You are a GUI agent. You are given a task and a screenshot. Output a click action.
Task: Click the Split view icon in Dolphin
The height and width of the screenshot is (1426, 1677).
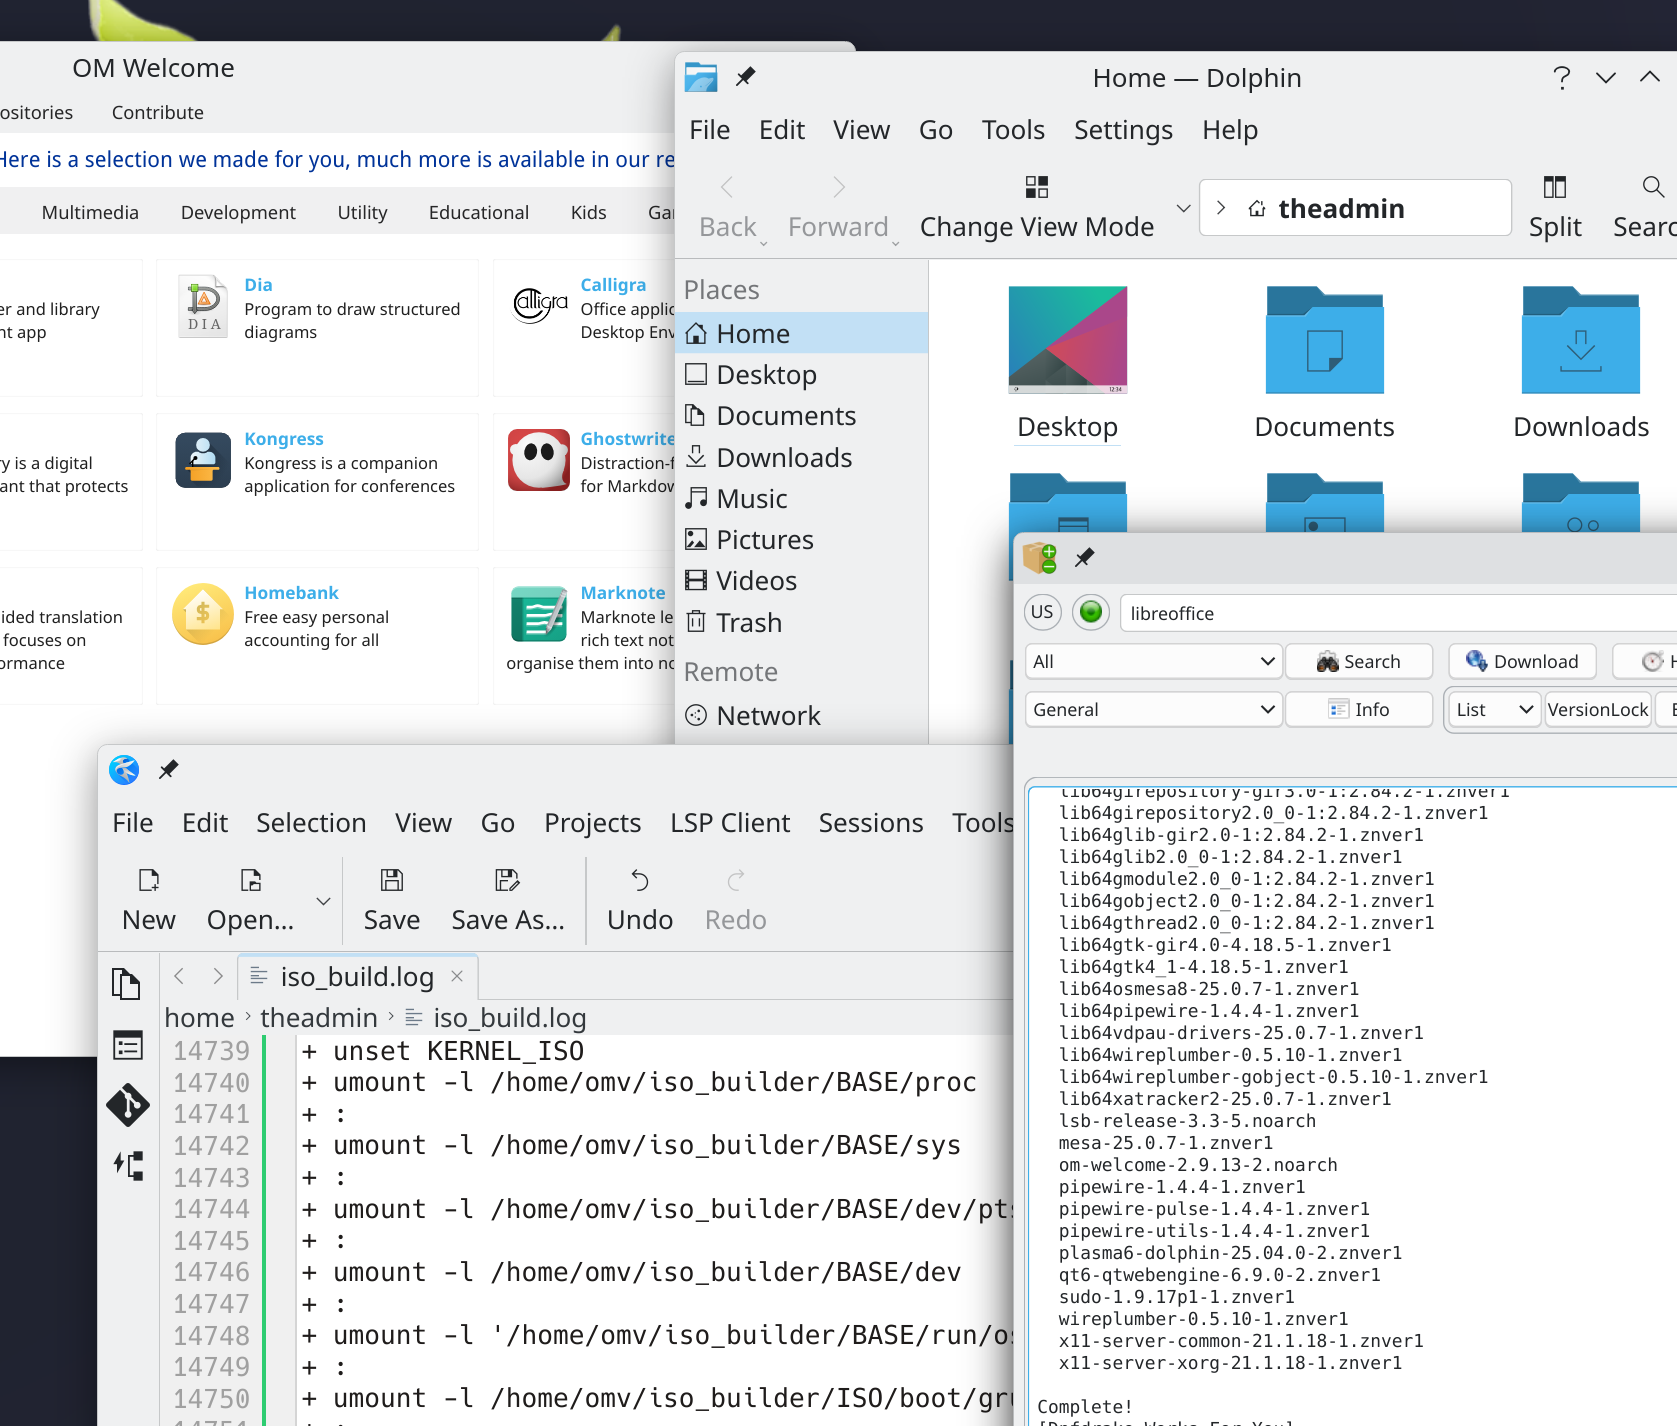1554,188
